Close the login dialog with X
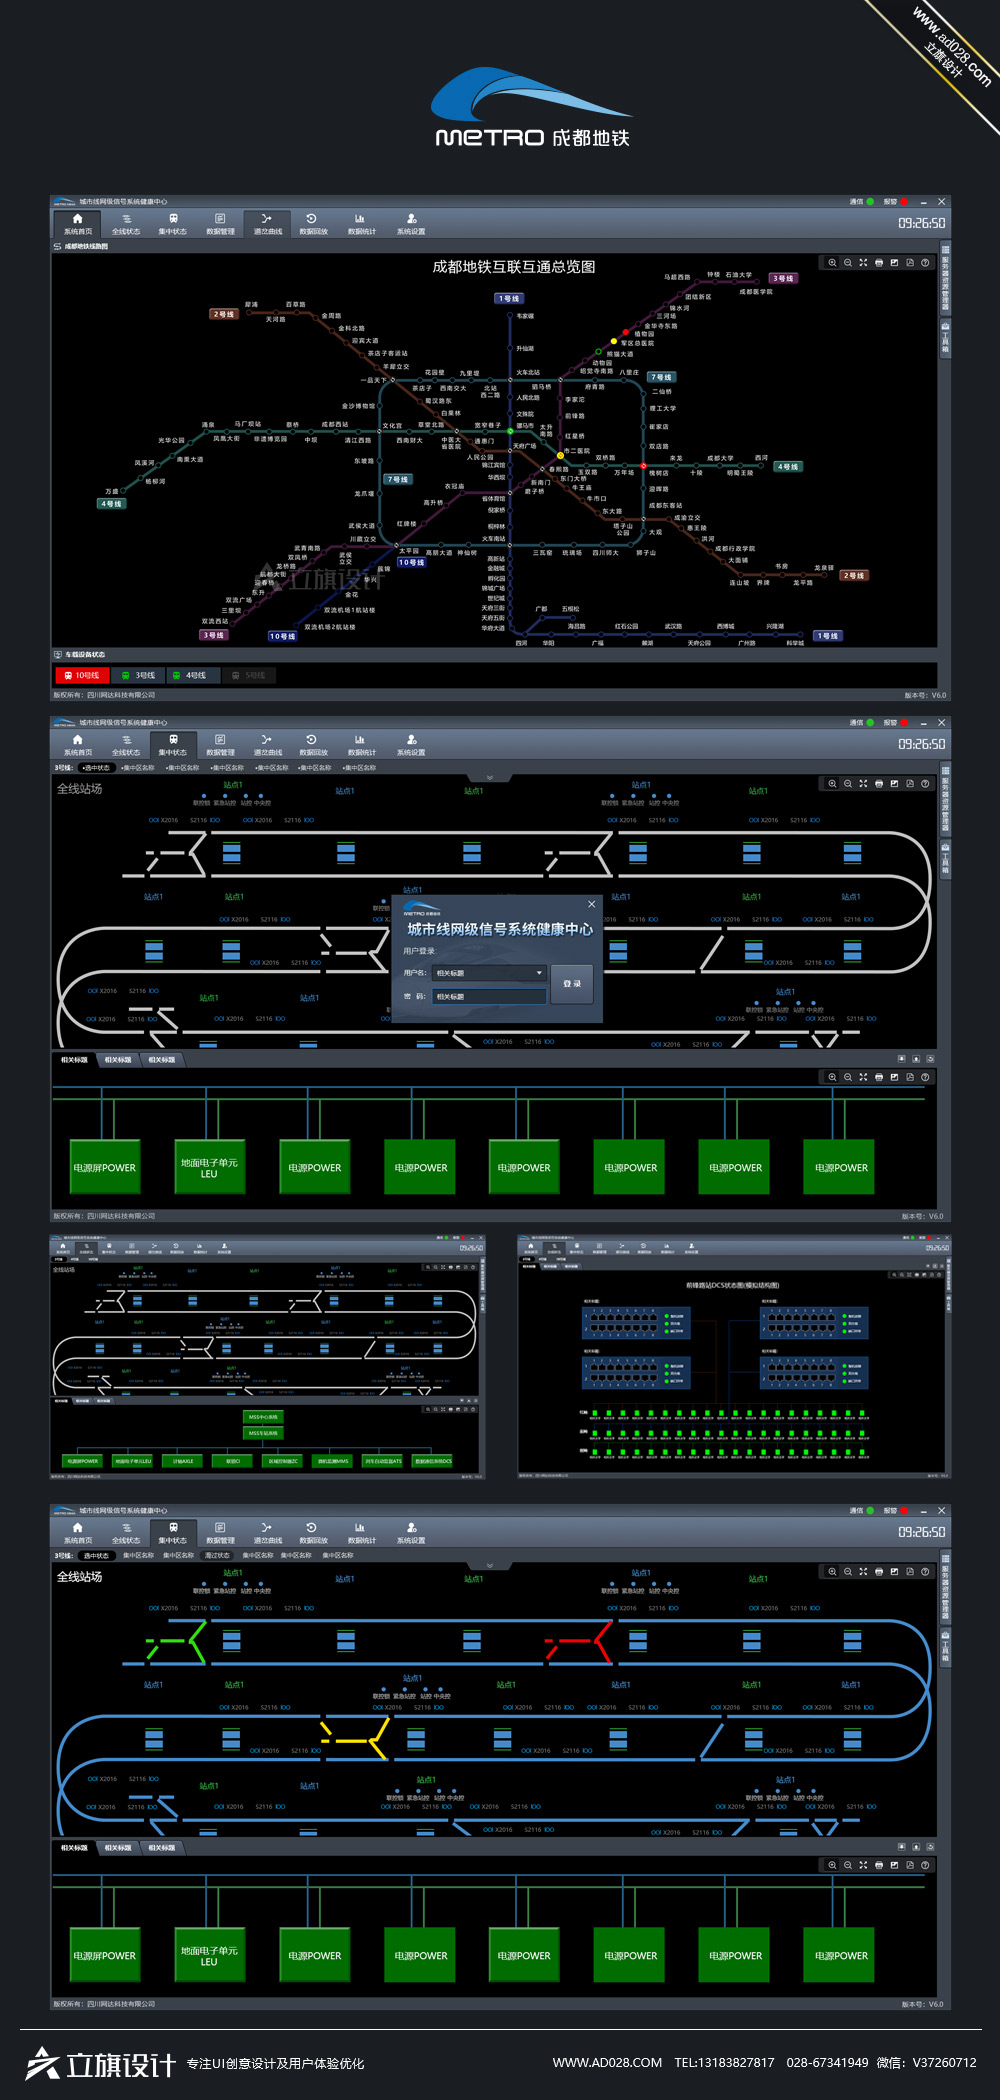This screenshot has height=2100, width=1000. tap(591, 904)
